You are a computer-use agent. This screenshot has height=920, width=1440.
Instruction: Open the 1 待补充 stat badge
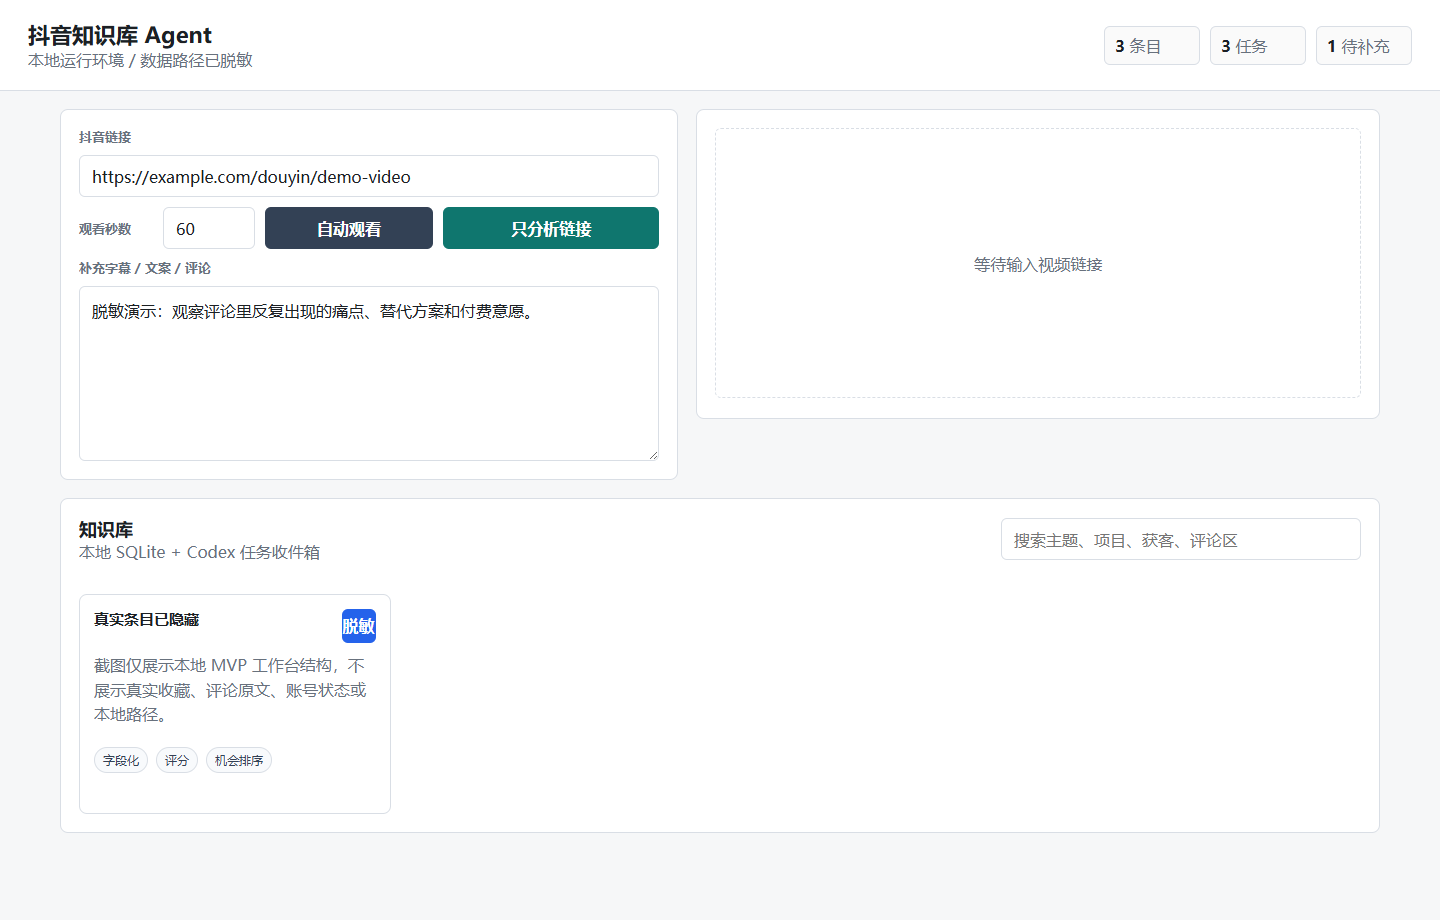1363,46
